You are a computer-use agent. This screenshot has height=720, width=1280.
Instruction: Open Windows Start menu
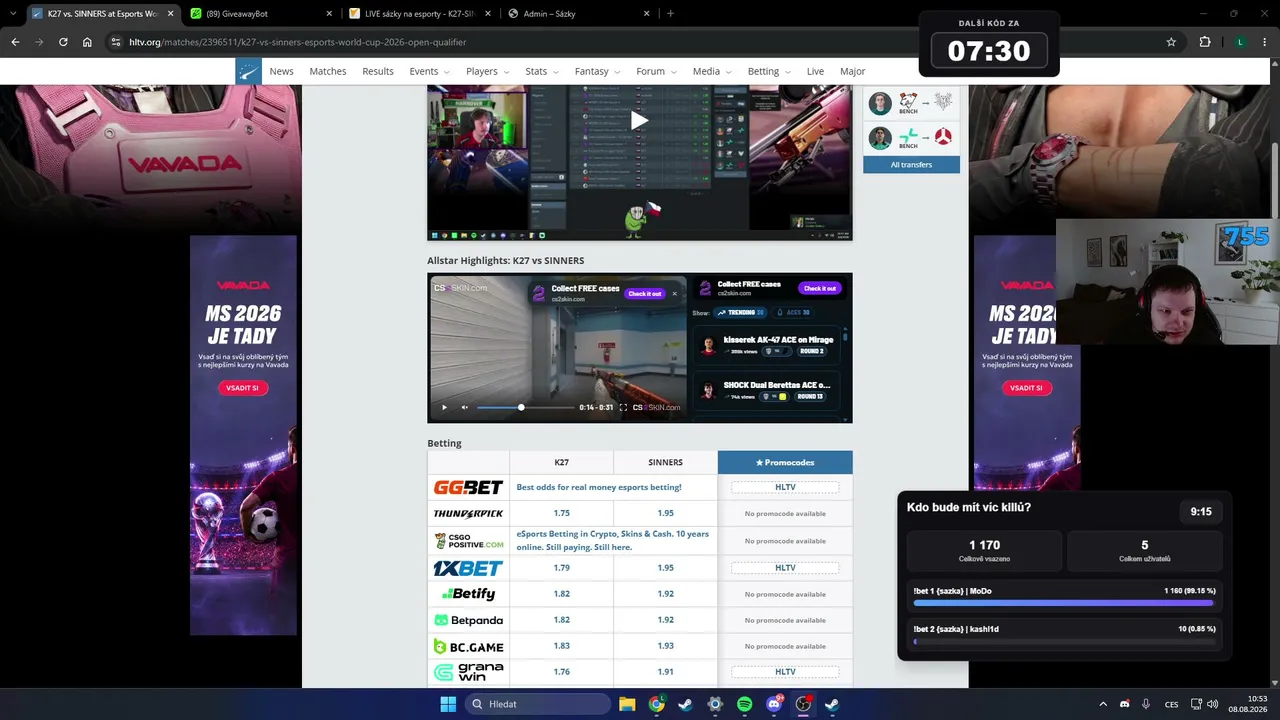[x=448, y=704]
